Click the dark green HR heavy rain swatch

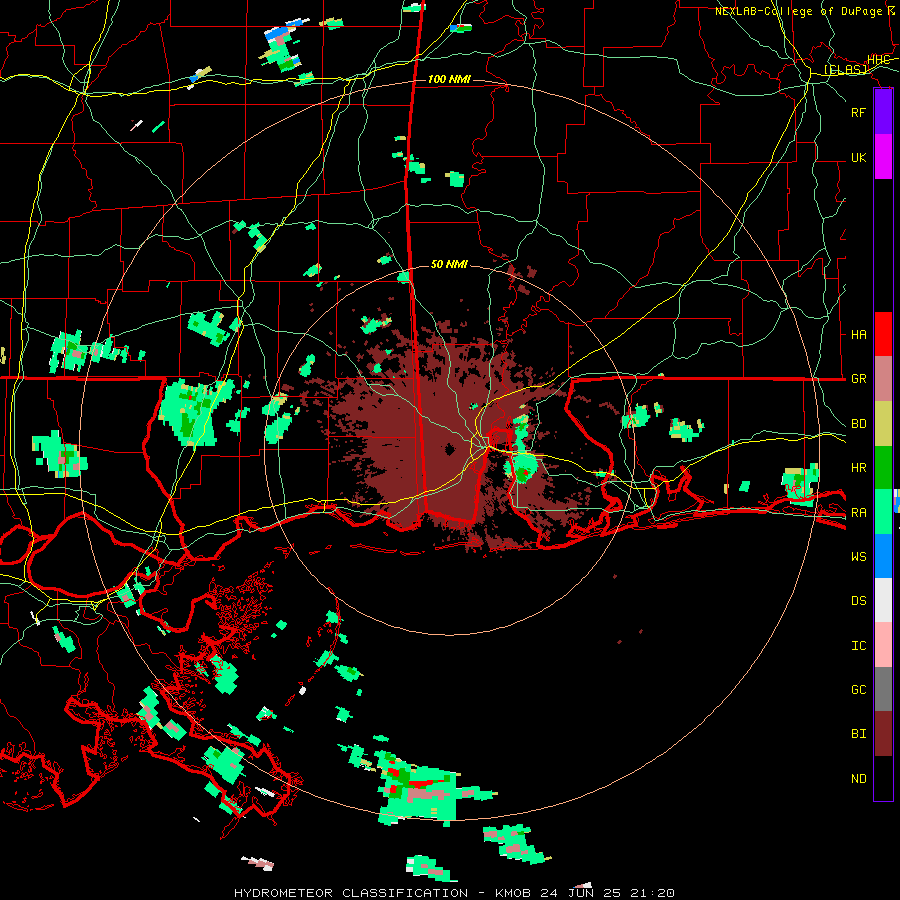tap(883, 468)
